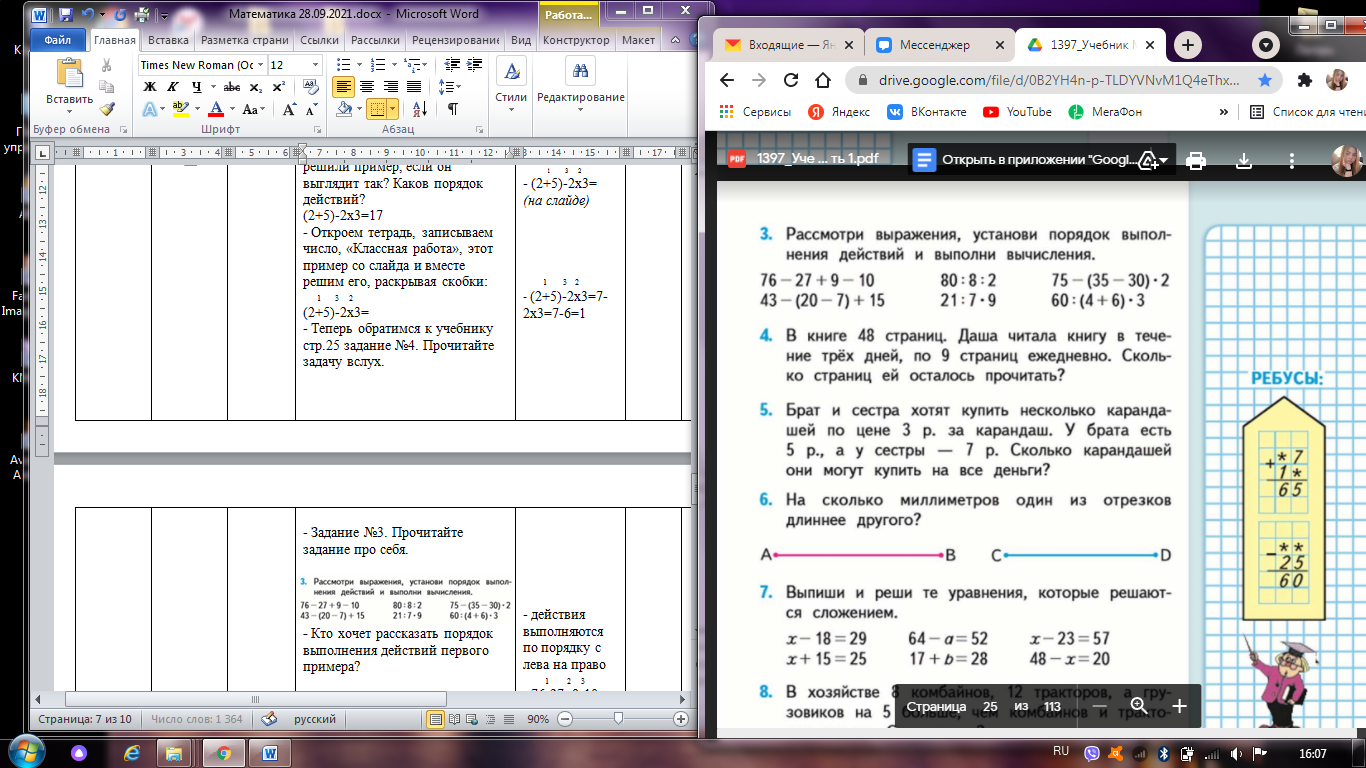Click the Cut scissors icon in the Clipboard group
Screen dimensions: 1366x768
tap(107, 65)
